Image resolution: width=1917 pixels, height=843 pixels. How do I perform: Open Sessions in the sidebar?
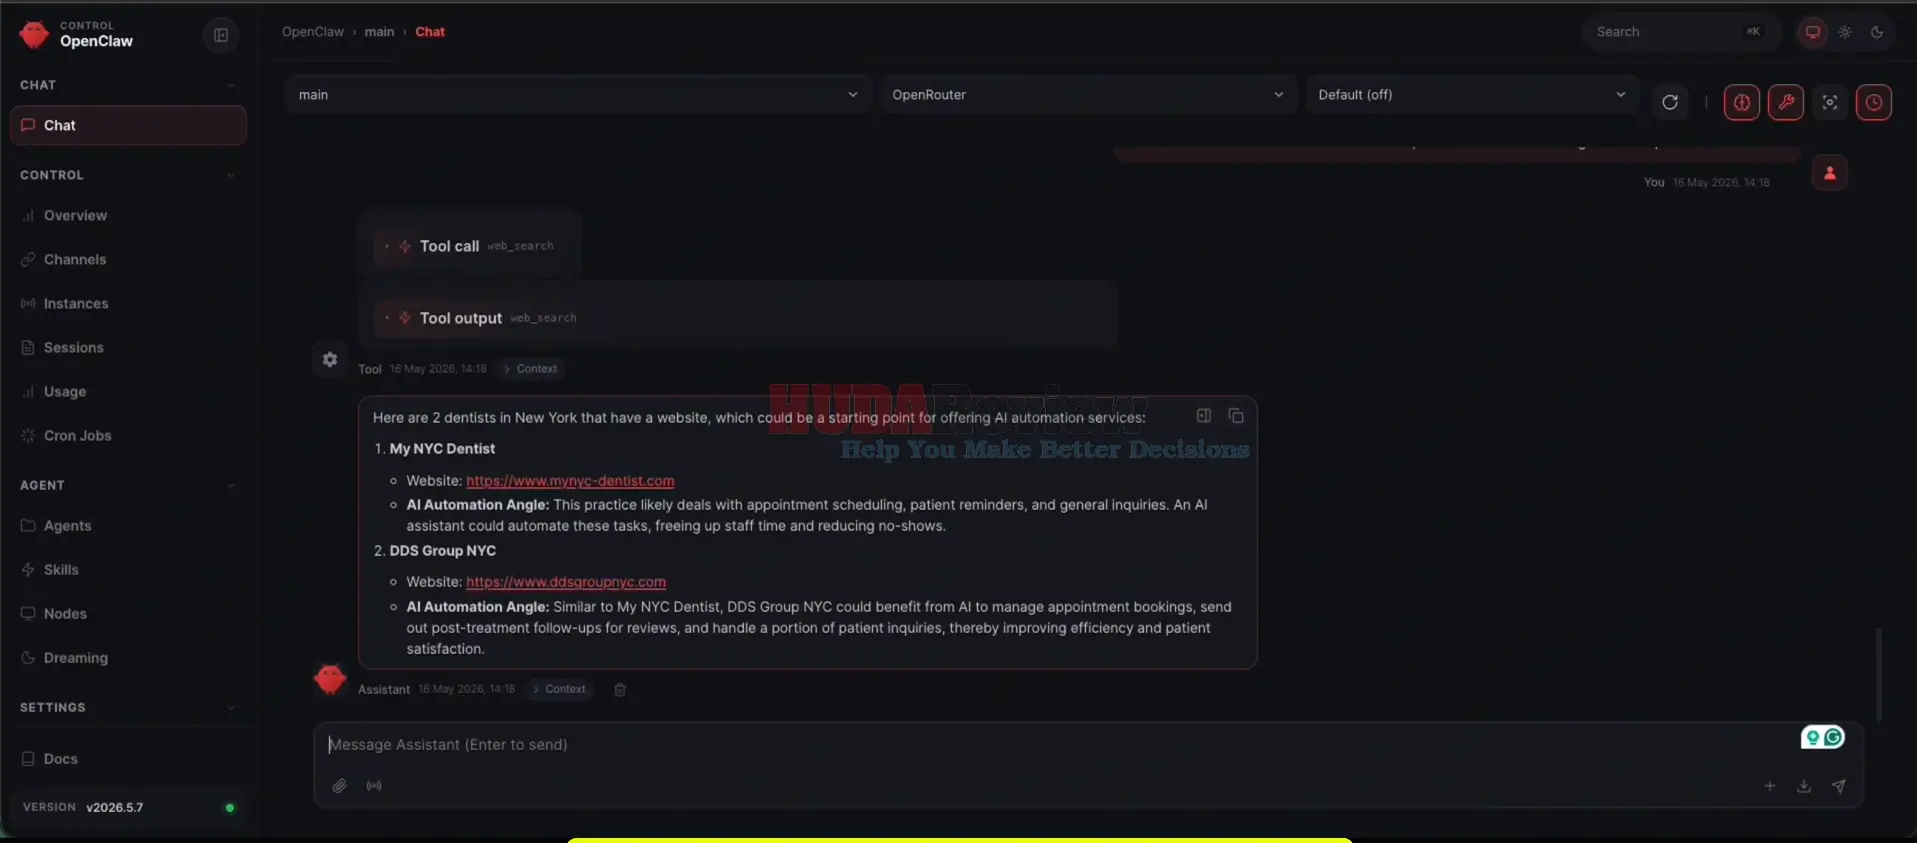(x=128, y=347)
